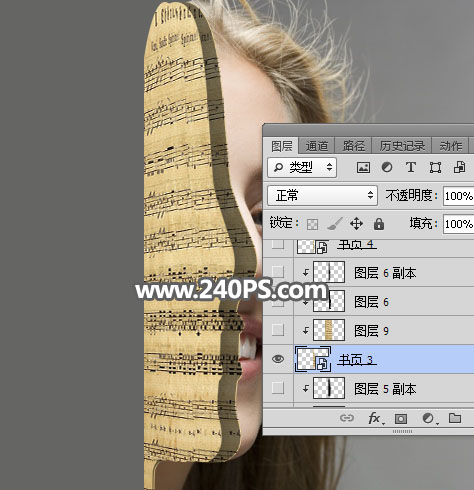Switch to the 图层 tab
The width and height of the screenshot is (474, 490).
coord(282,146)
